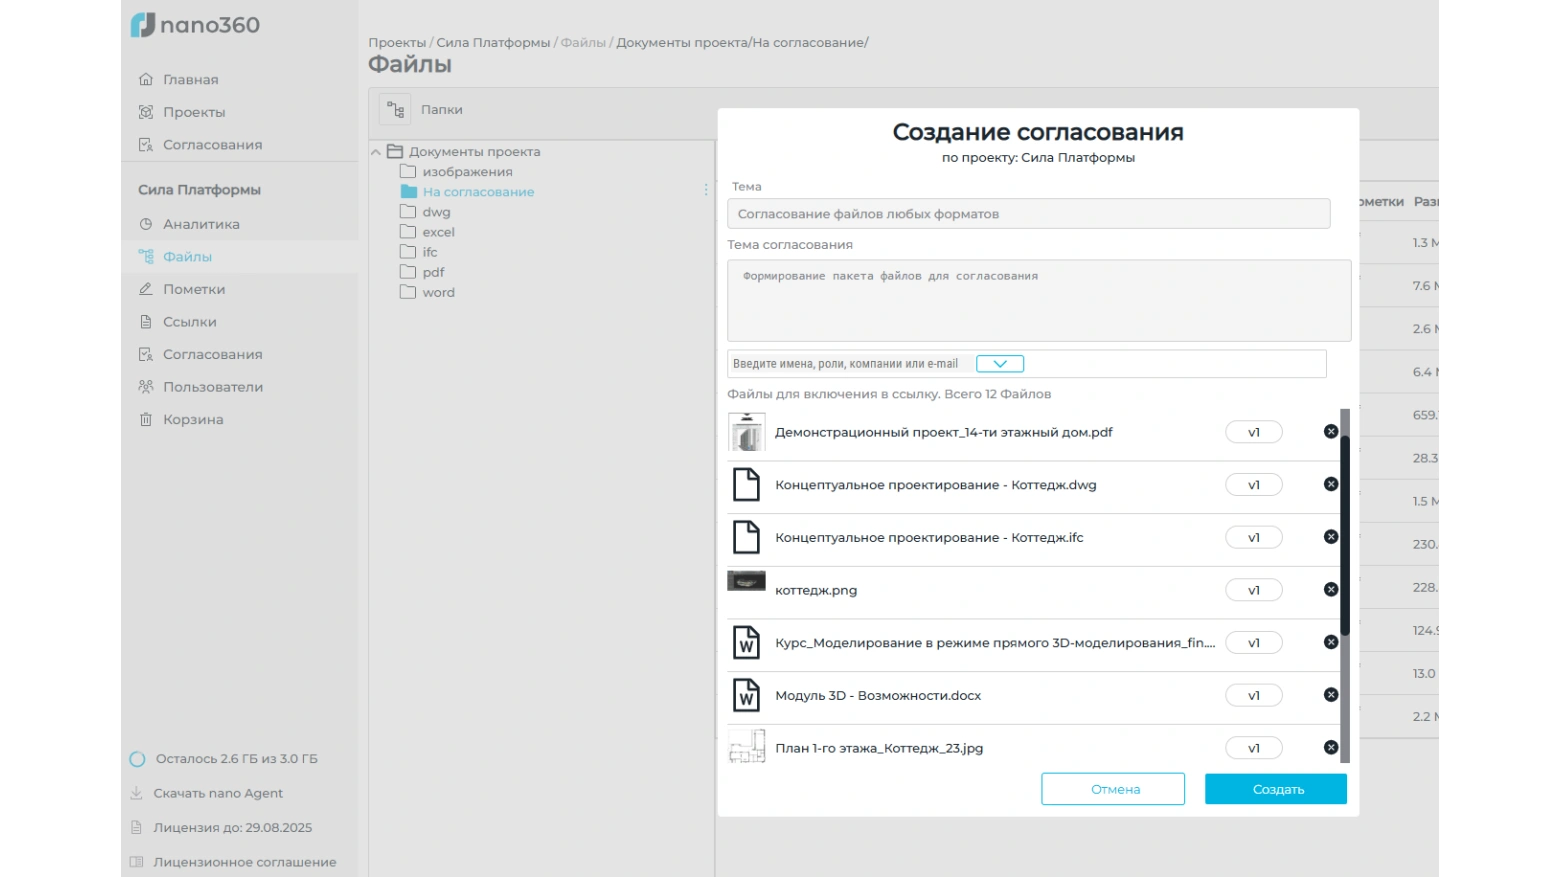Viewport: 1560px width, 877px height.
Task: Click the коттедж.png thumbnail
Action: (746, 581)
